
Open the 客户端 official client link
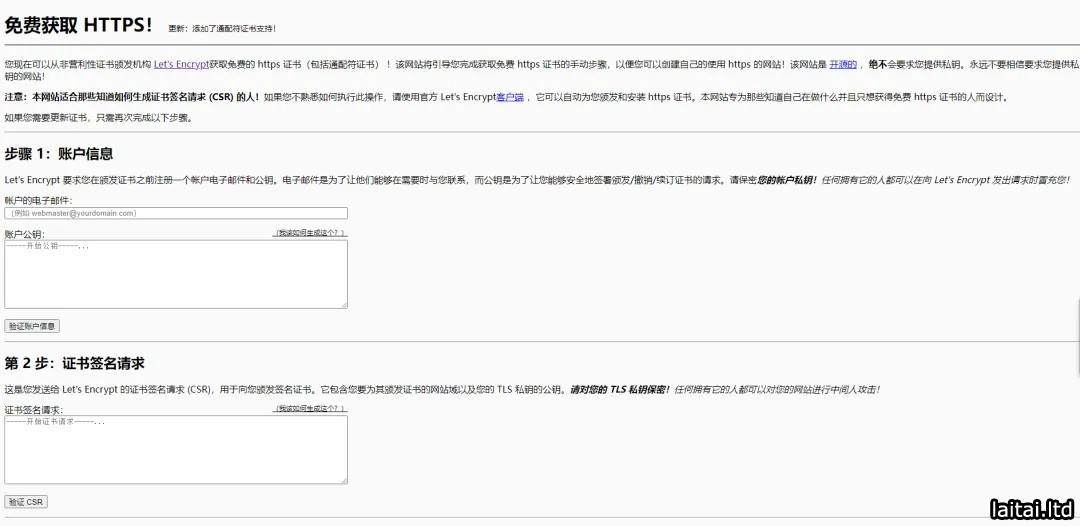[x=510, y=98]
